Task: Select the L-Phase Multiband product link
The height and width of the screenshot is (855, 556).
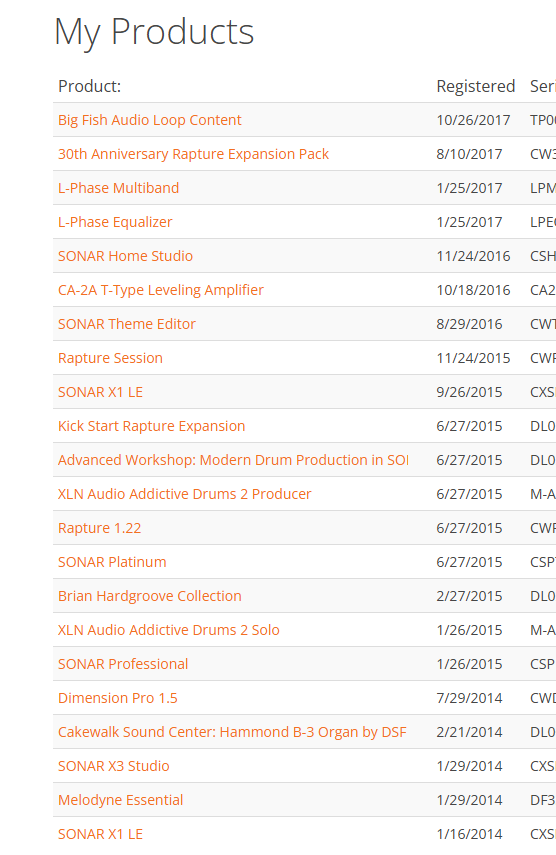Action: pyautogui.click(x=118, y=188)
